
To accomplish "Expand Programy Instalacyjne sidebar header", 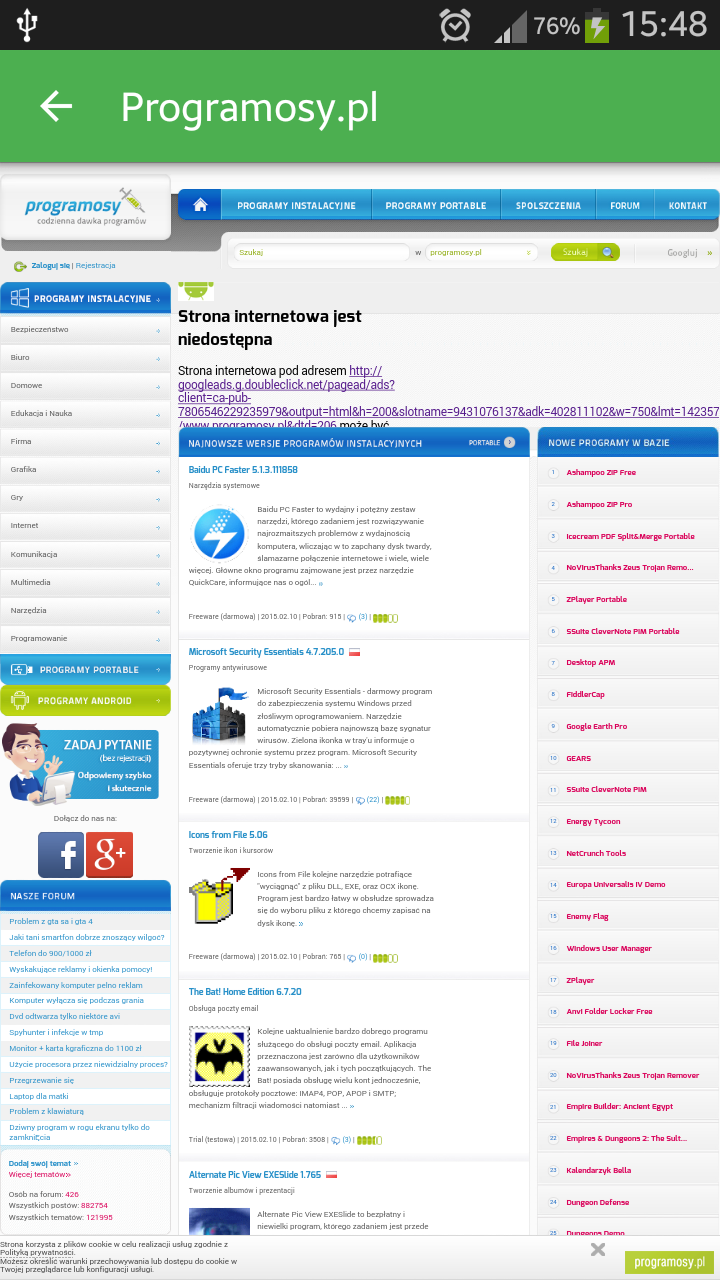I will (85, 298).
